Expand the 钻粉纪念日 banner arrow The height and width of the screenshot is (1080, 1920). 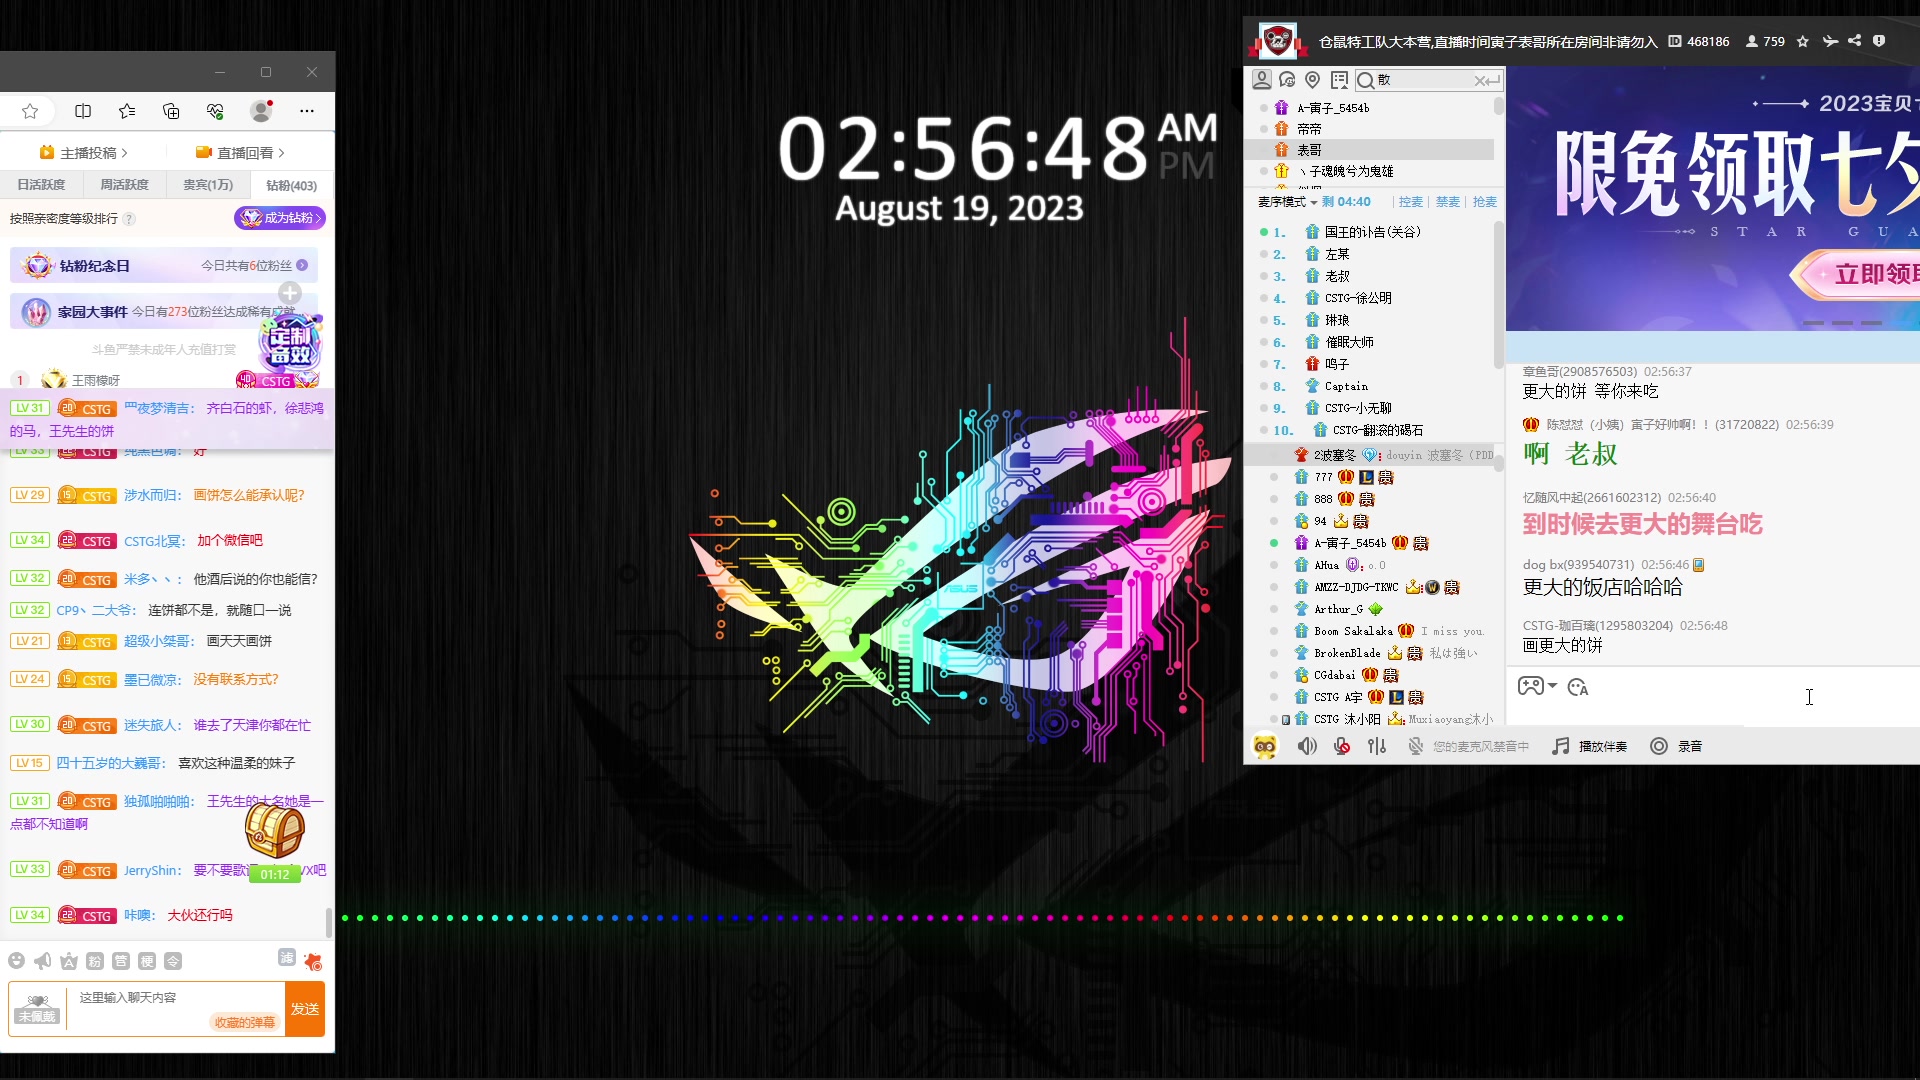302,265
